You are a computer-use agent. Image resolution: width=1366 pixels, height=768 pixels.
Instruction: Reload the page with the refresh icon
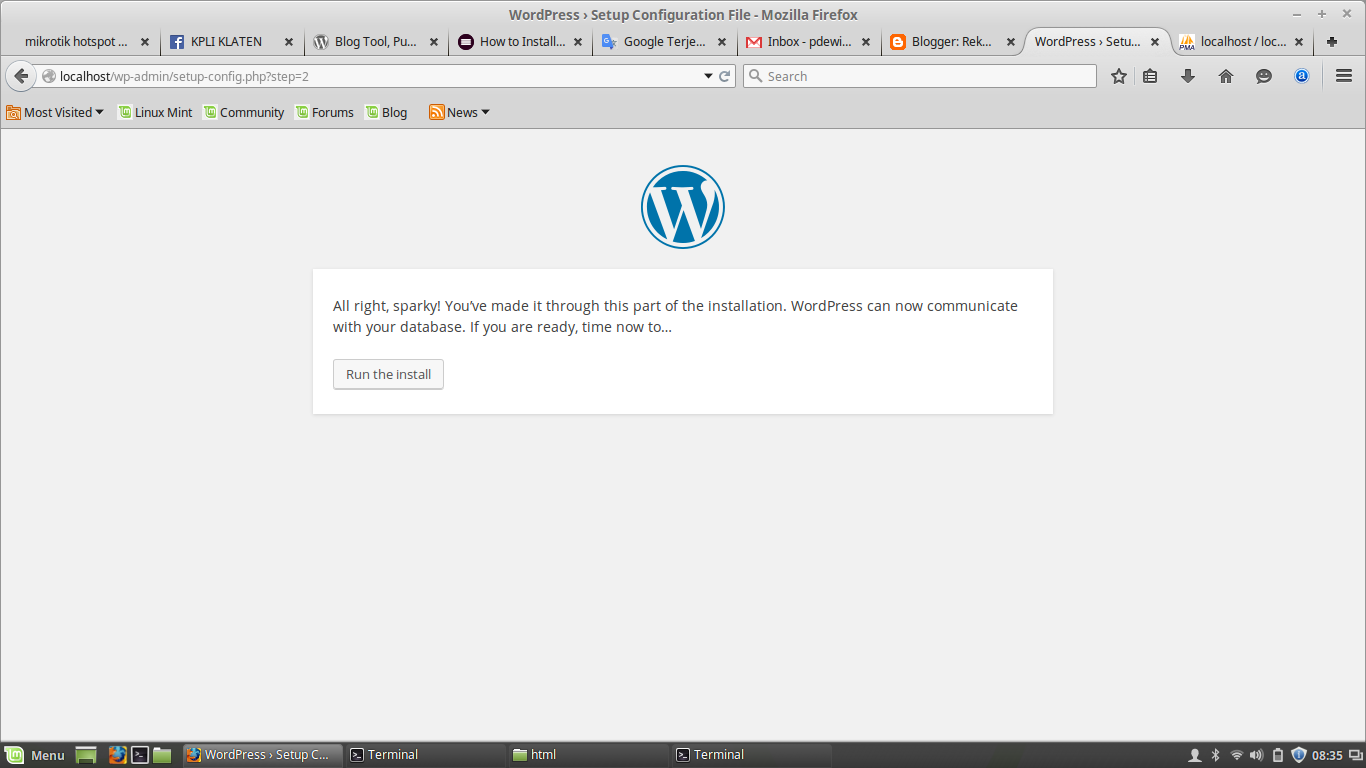pyautogui.click(x=725, y=76)
